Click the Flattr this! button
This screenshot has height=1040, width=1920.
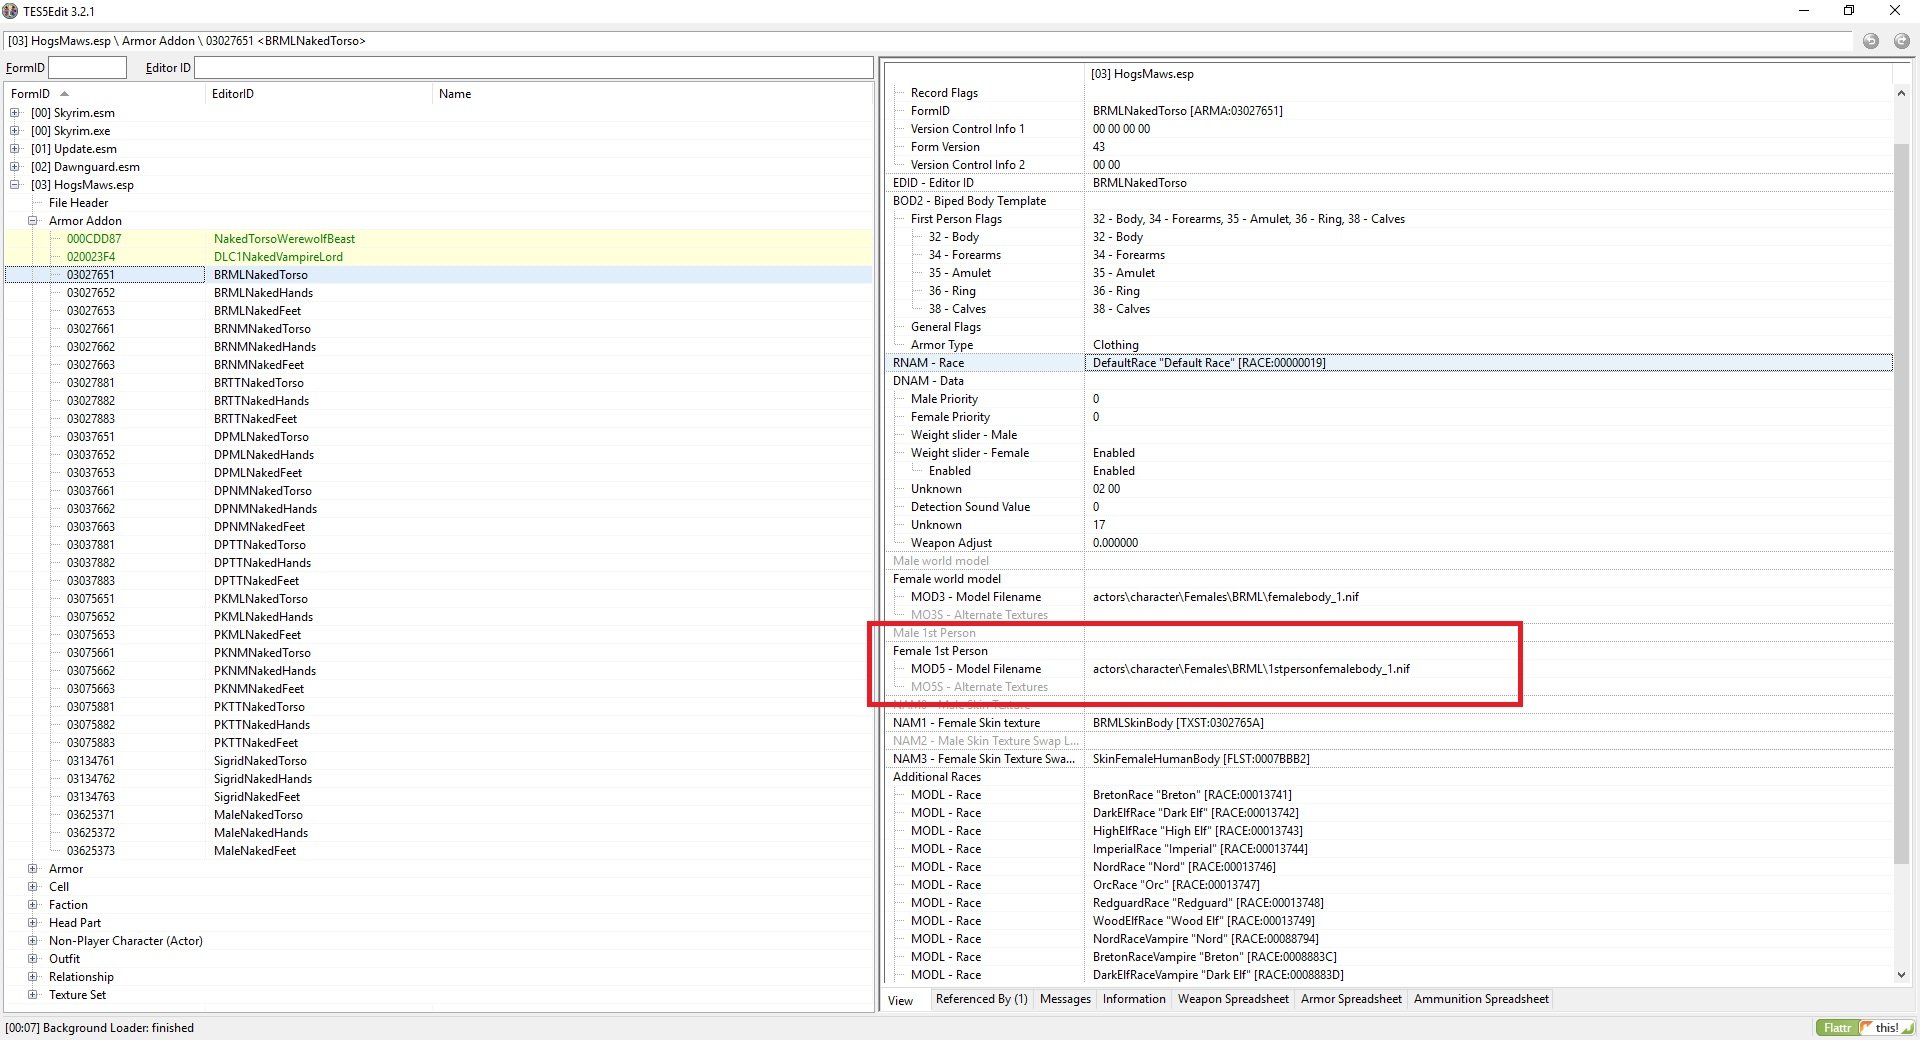pos(1865,1028)
